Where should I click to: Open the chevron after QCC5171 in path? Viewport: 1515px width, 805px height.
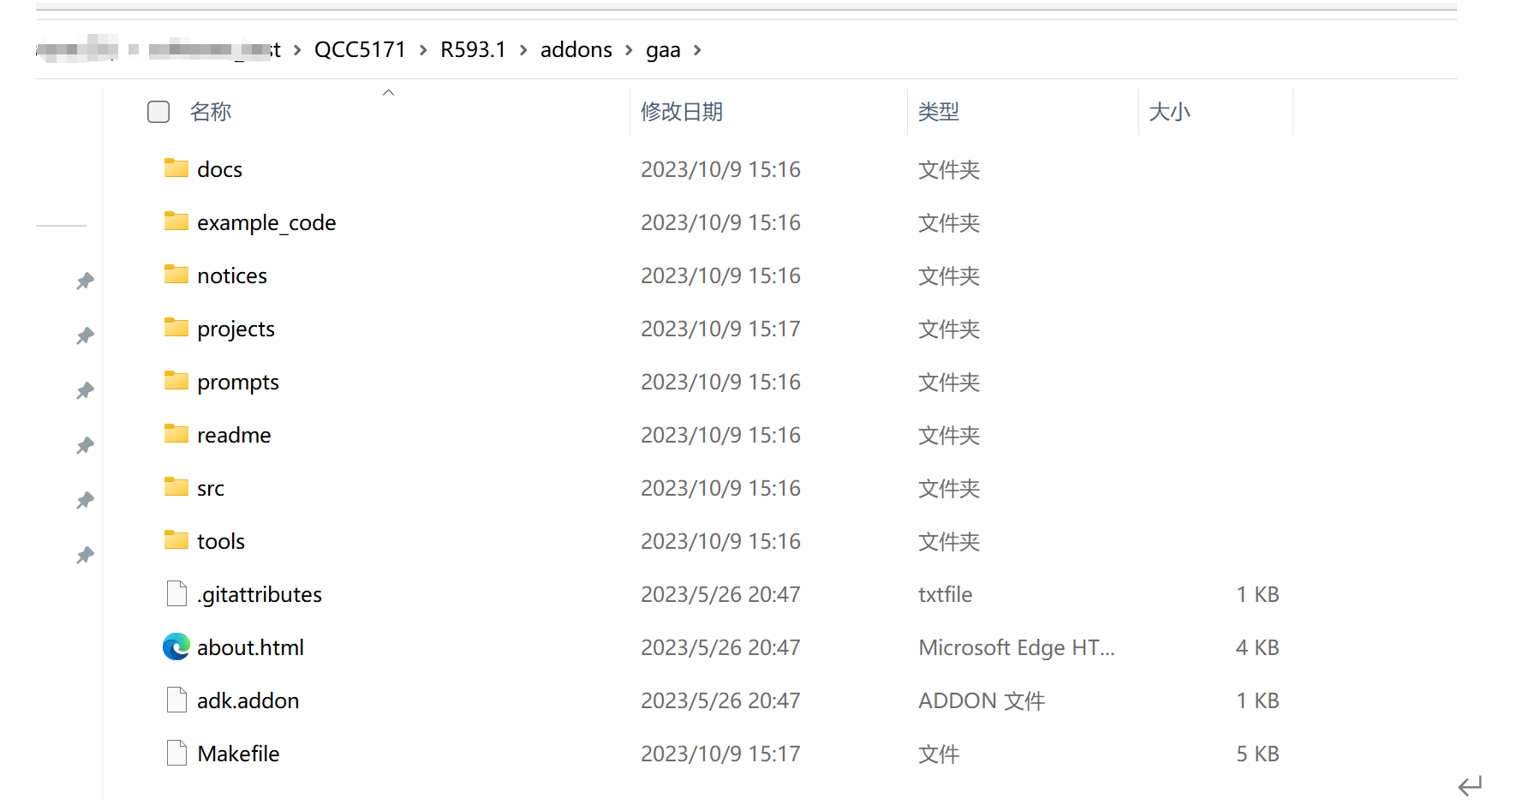[423, 50]
